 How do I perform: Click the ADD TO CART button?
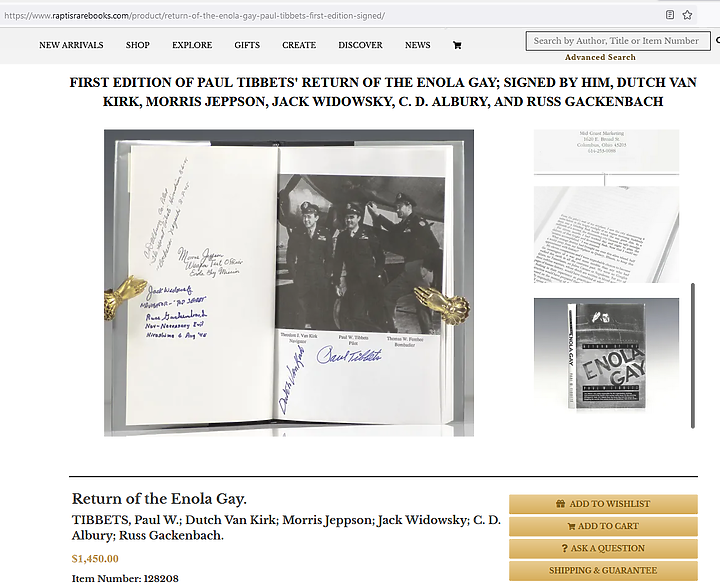[603, 526]
